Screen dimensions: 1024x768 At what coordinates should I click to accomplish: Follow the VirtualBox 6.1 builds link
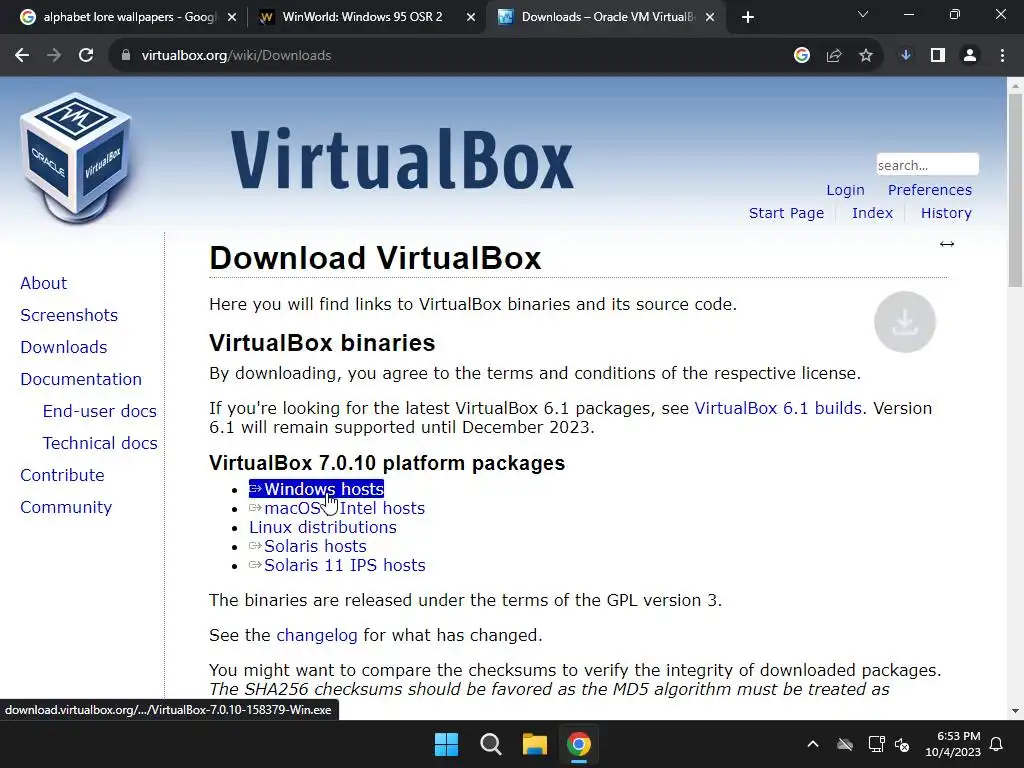click(x=778, y=408)
